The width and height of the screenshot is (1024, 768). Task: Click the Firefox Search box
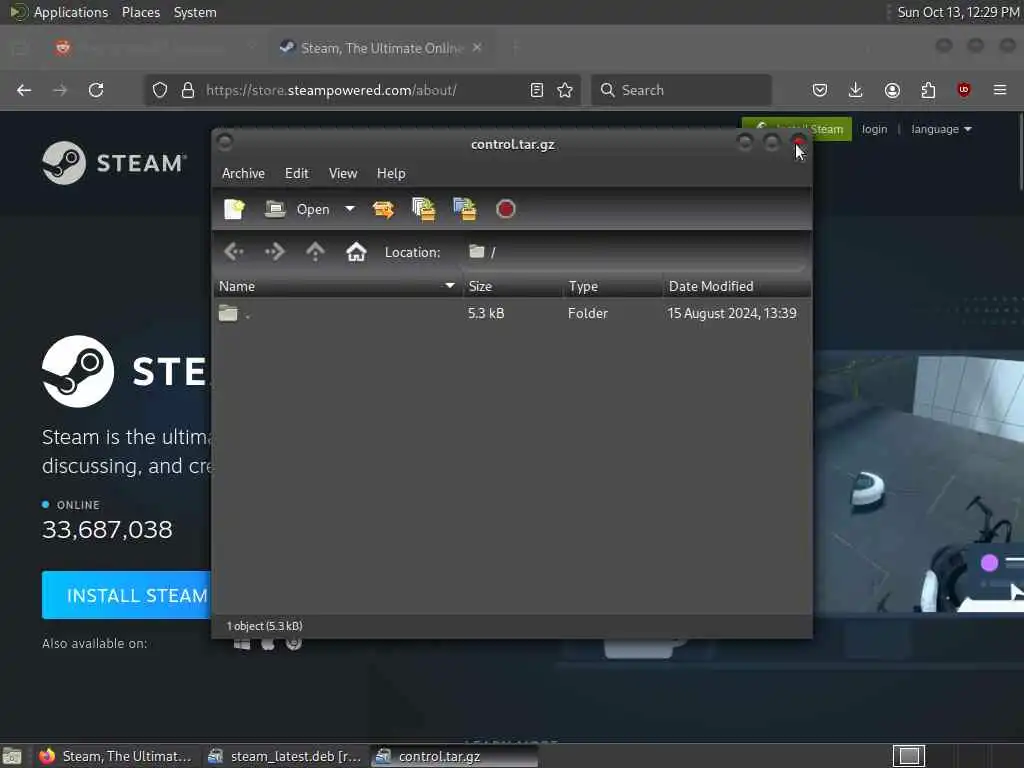pos(681,90)
